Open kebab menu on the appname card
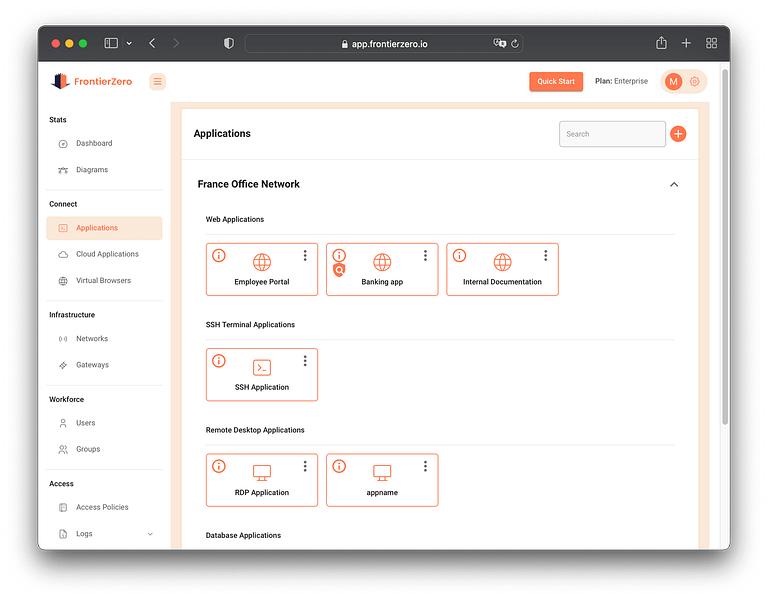This screenshot has width=768, height=600. coord(425,466)
